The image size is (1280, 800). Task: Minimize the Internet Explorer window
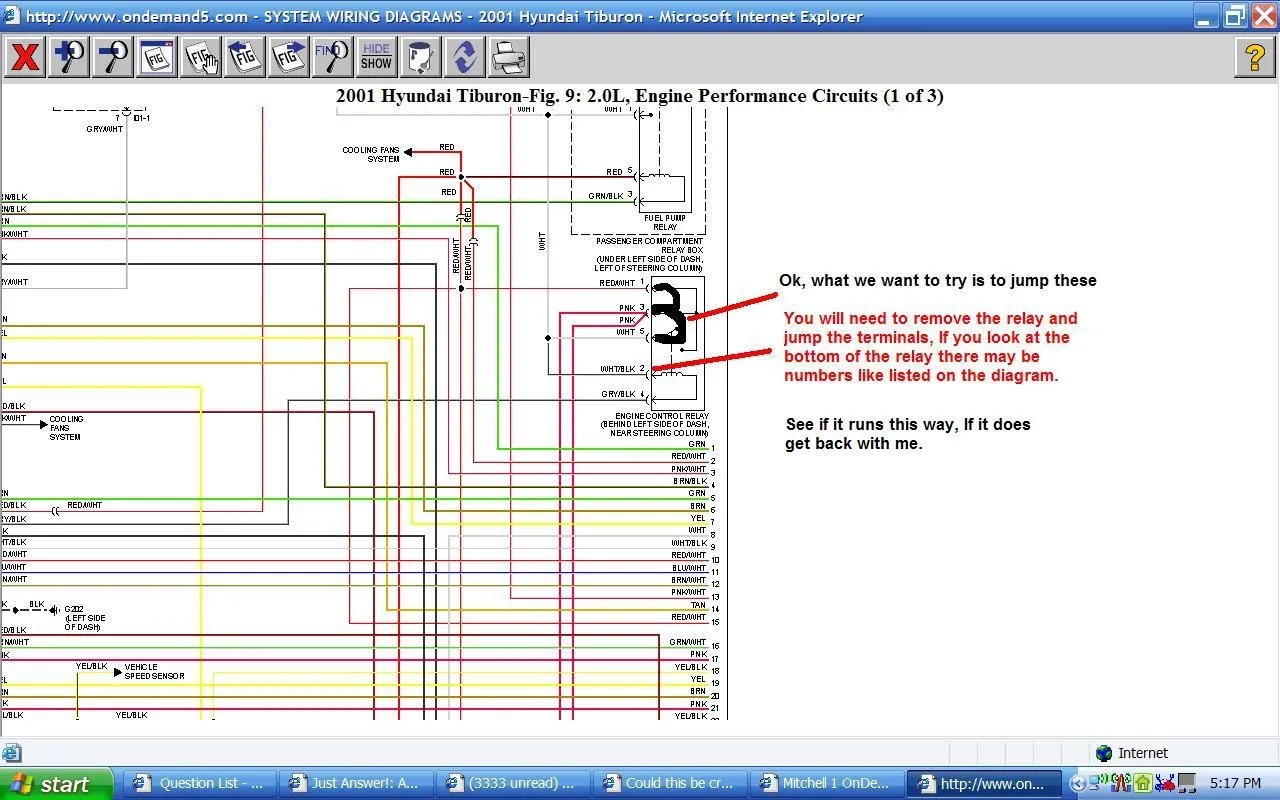pos(1207,16)
